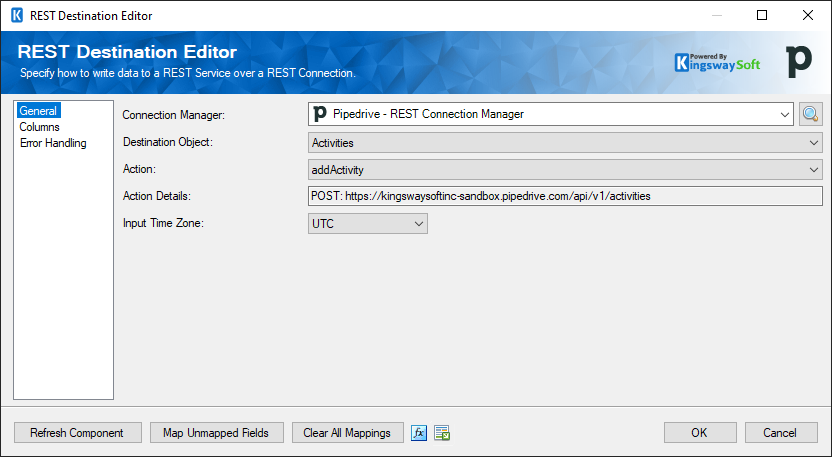Viewport: 832px width, 457px height.
Task: Confirm the dialog with OK
Action: [x=699, y=433]
